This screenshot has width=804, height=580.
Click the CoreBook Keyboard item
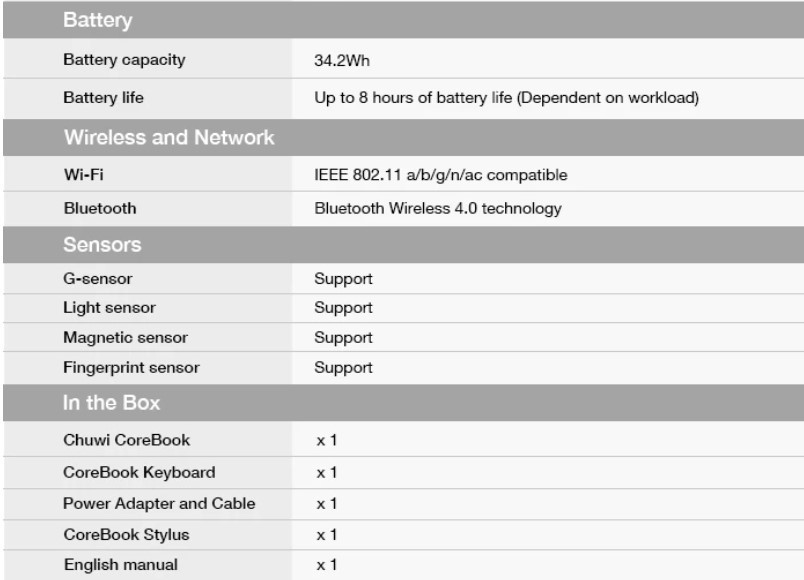[139, 472]
